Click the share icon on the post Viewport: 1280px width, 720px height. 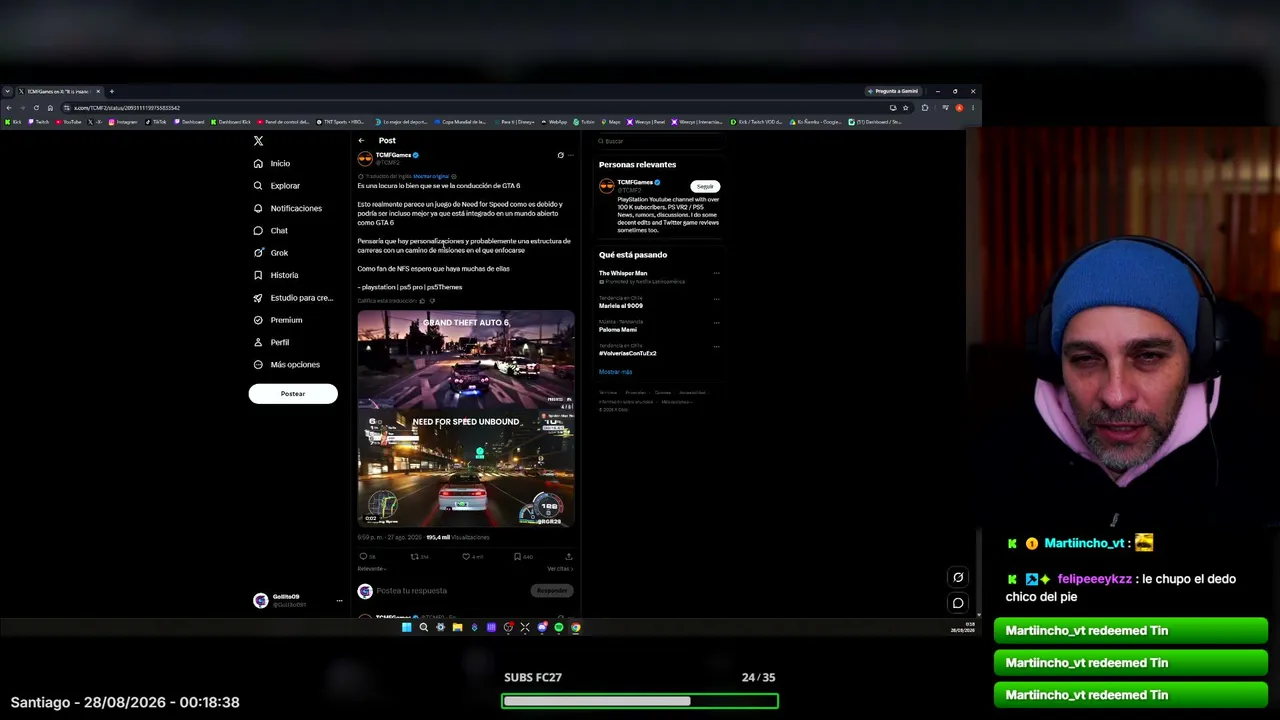569,557
